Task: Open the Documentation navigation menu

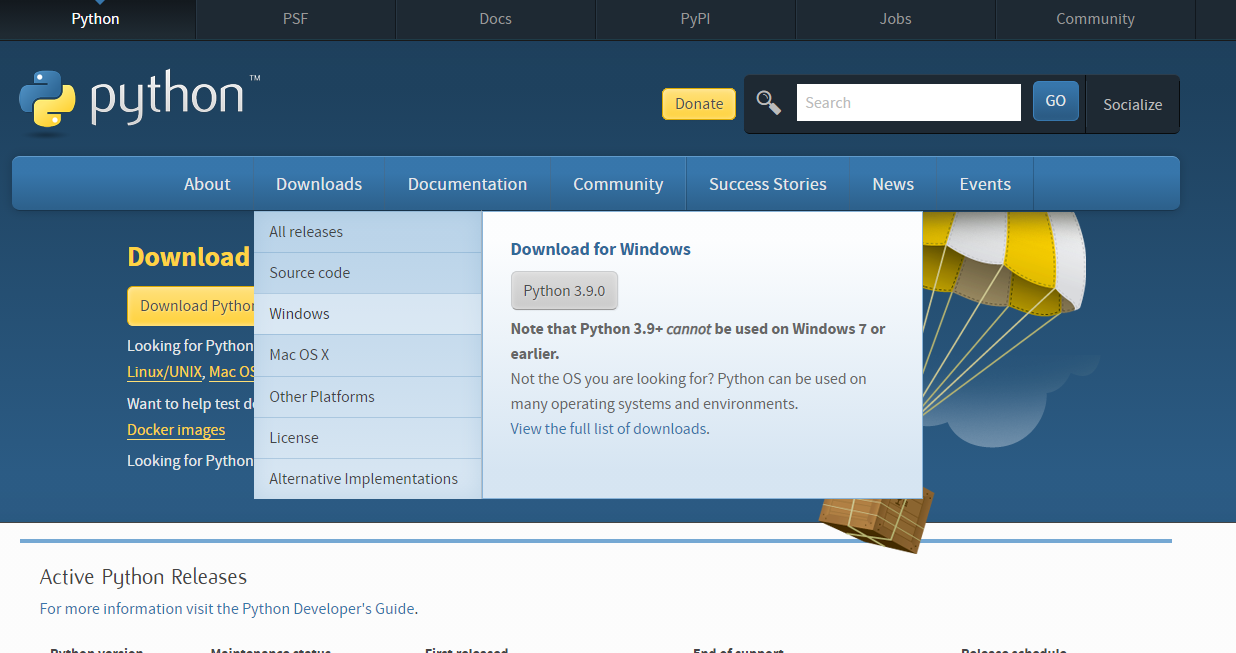Action: [468, 184]
